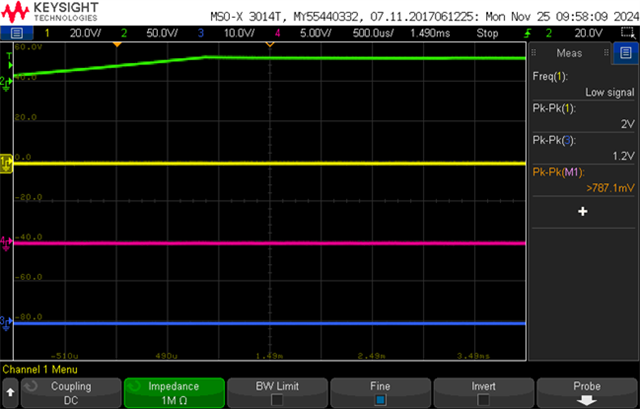Toggle the Fine checkbox off

(x=380, y=400)
